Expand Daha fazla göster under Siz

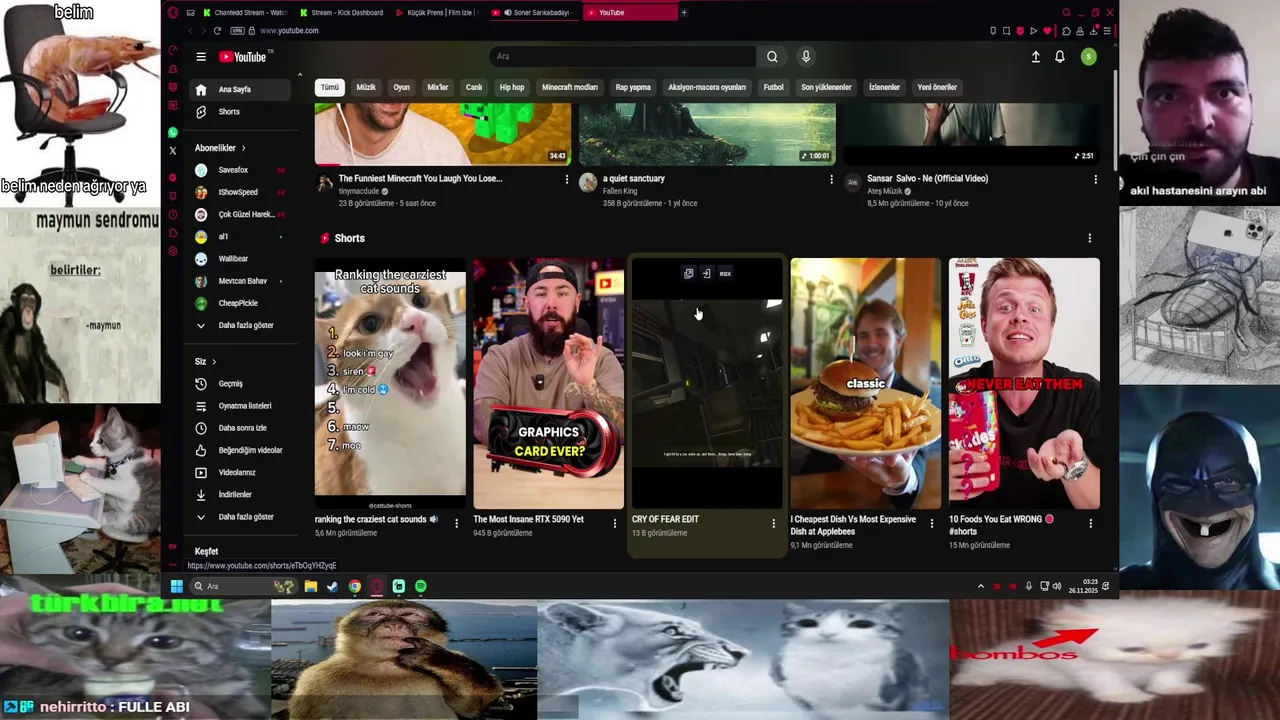[240, 517]
